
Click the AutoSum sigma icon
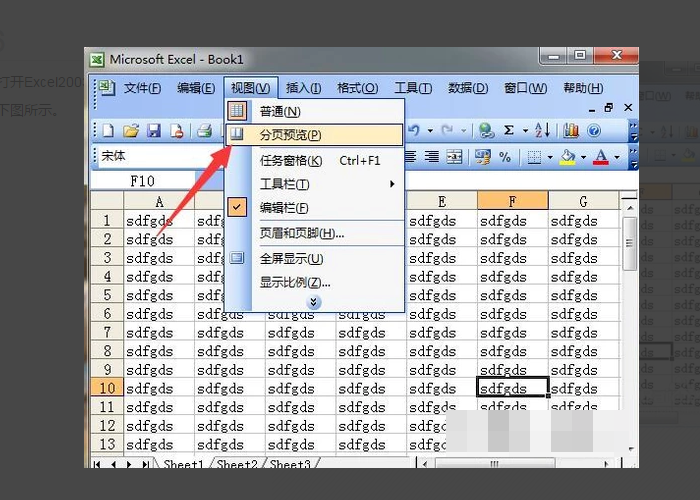click(508, 130)
